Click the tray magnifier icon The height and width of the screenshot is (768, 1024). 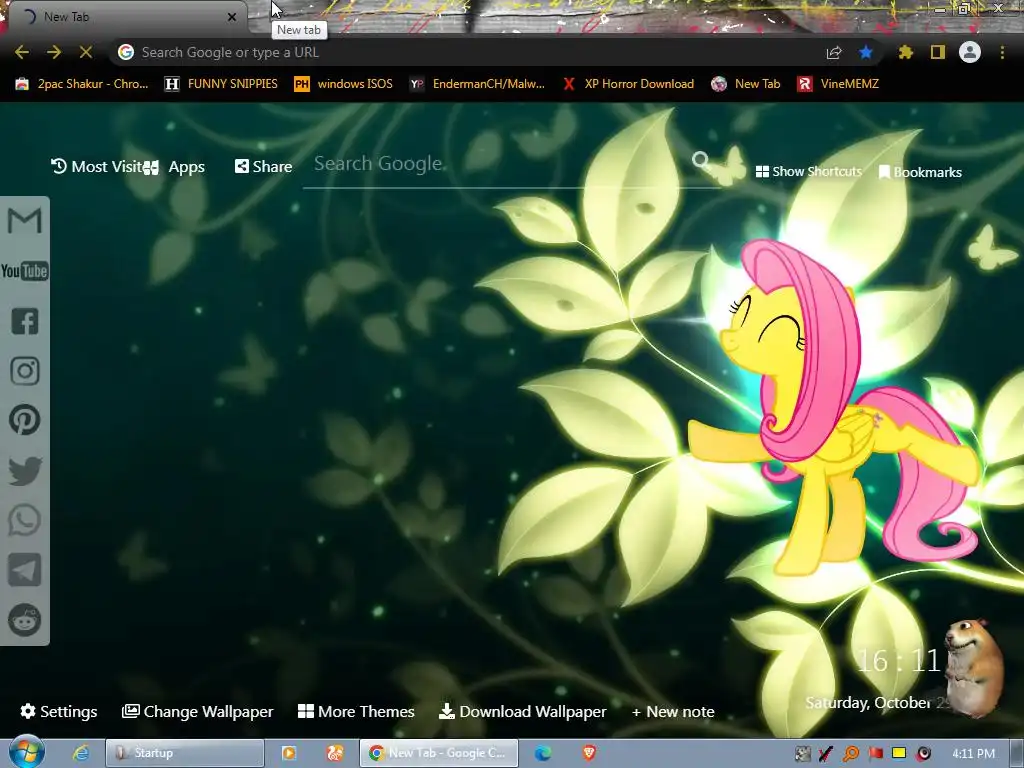click(850, 754)
